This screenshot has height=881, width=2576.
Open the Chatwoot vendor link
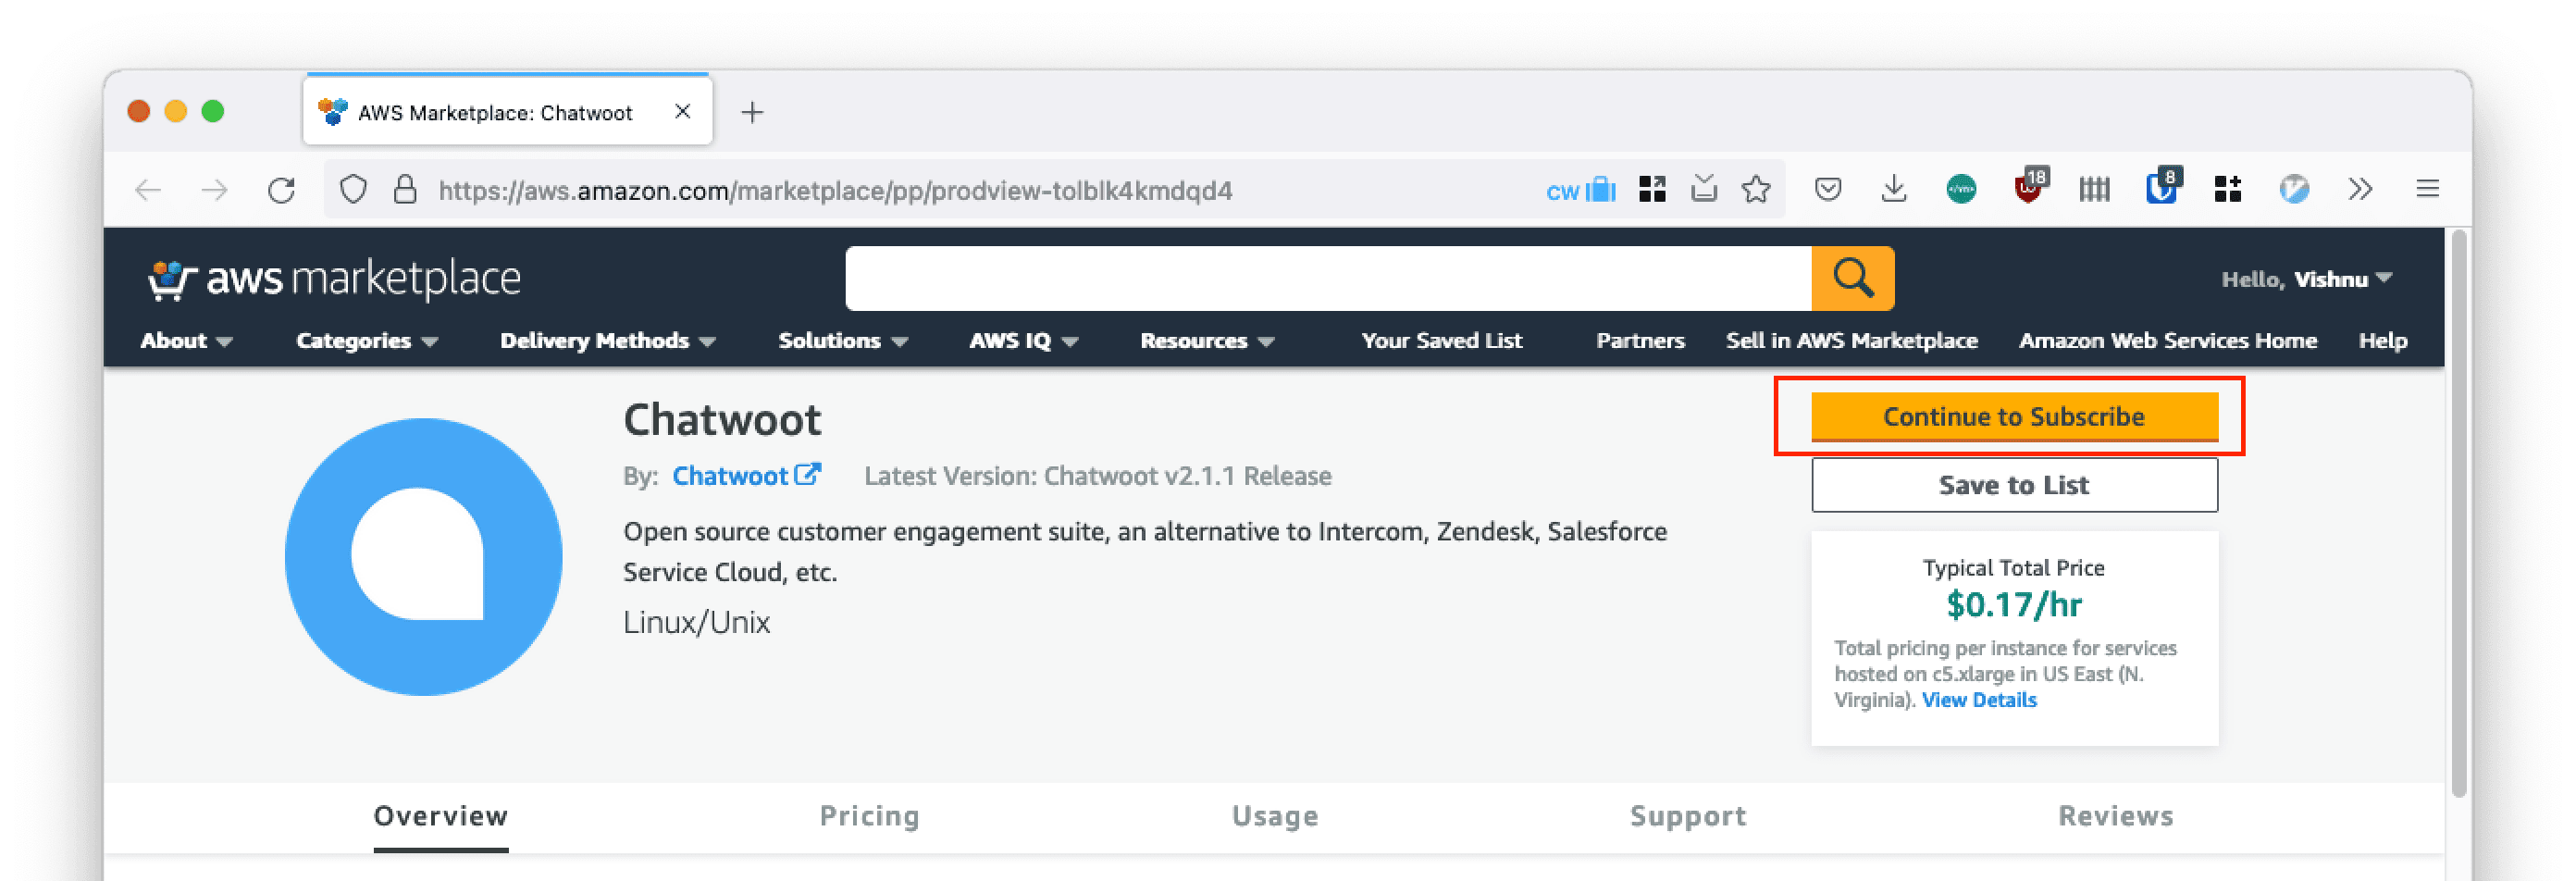coord(746,476)
